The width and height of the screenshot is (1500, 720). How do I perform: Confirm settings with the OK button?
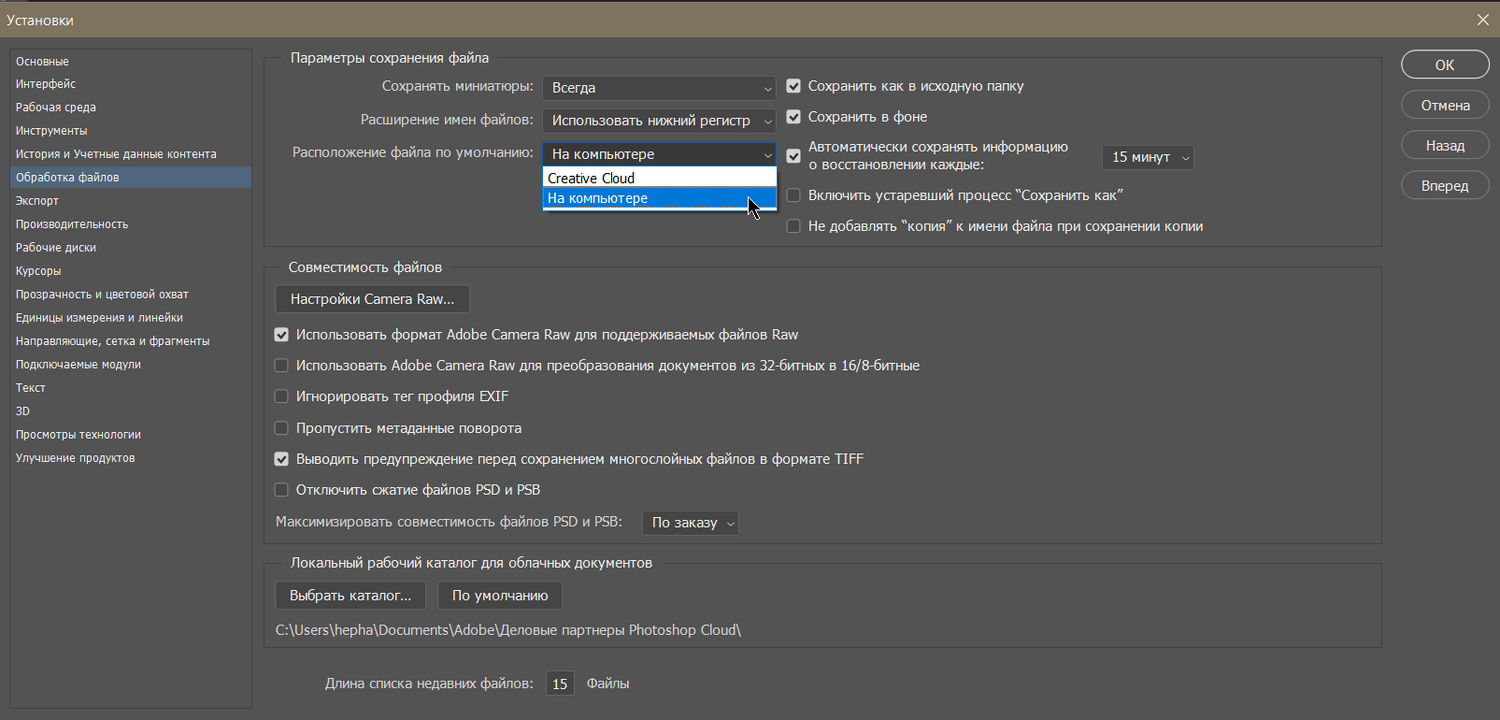coord(1445,64)
